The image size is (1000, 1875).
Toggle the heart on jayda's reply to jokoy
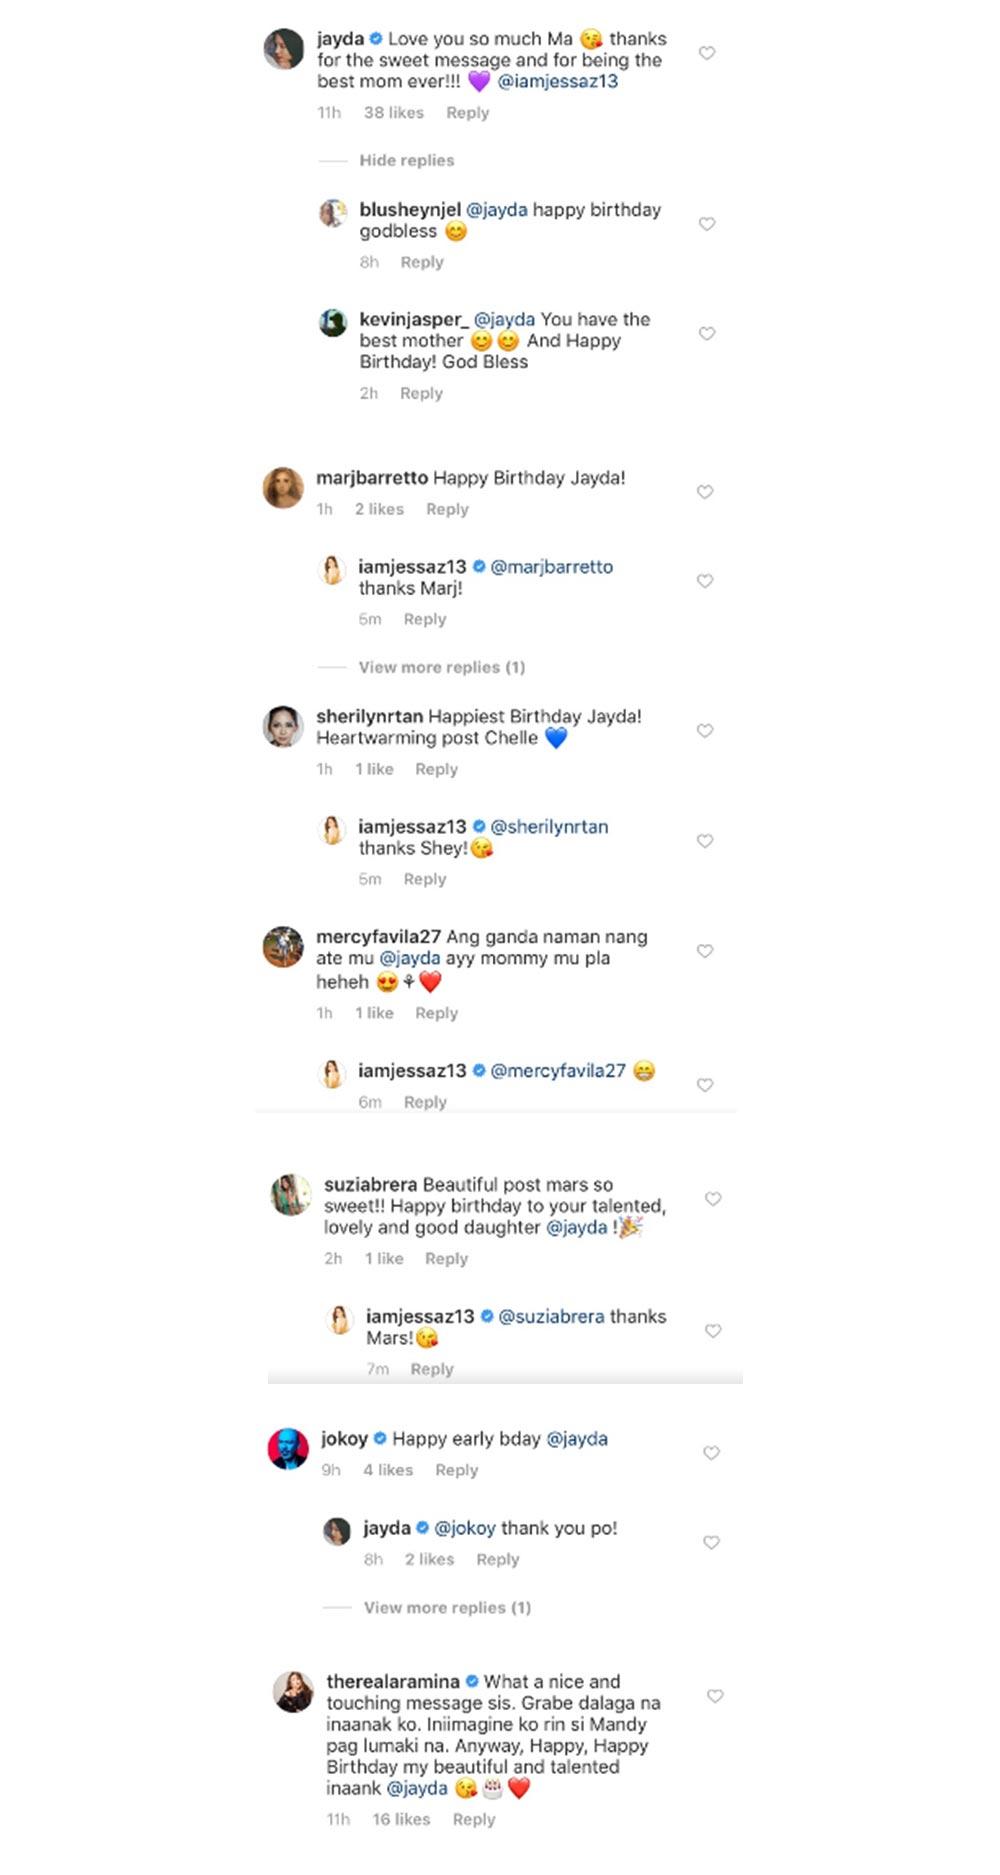pyautogui.click(x=711, y=1543)
